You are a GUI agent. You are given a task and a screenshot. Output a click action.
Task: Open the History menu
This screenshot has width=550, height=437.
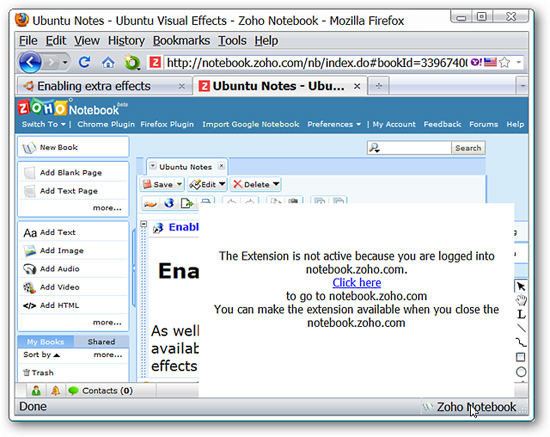[x=126, y=41]
